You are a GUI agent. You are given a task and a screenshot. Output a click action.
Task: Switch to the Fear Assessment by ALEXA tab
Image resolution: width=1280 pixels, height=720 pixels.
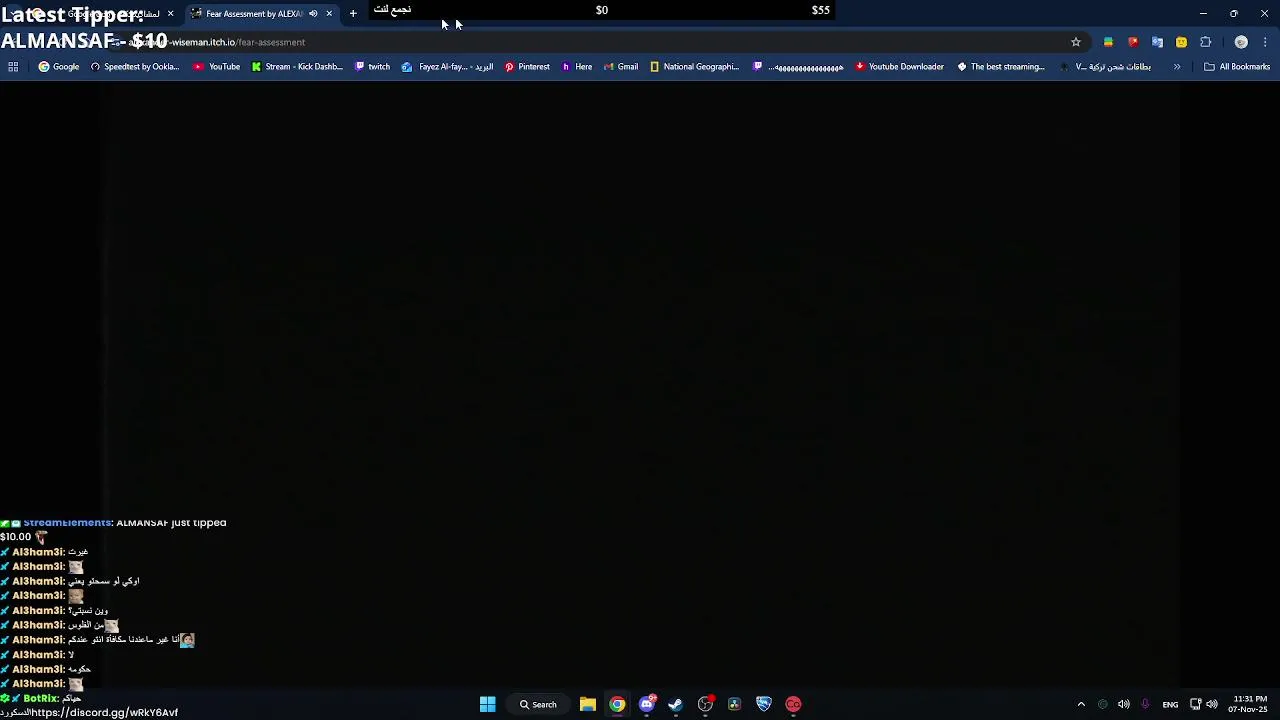[254, 14]
